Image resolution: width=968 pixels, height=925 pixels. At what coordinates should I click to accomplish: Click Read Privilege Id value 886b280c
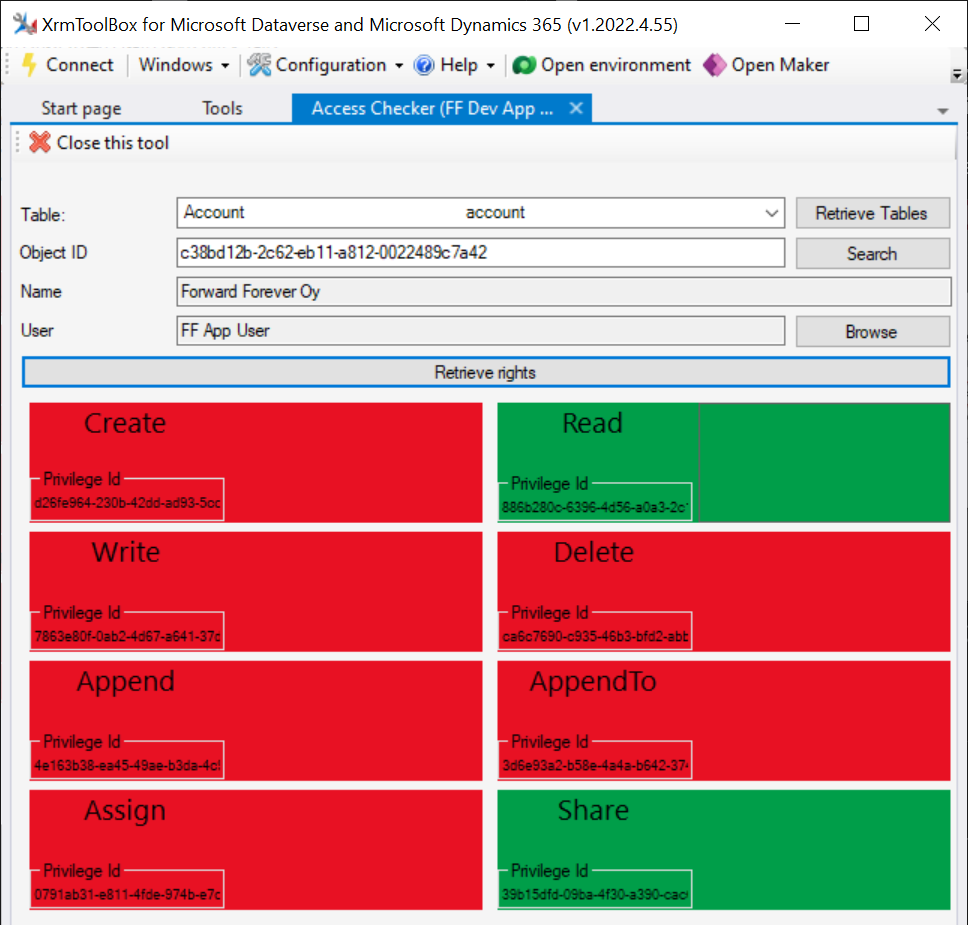pyautogui.click(x=595, y=508)
